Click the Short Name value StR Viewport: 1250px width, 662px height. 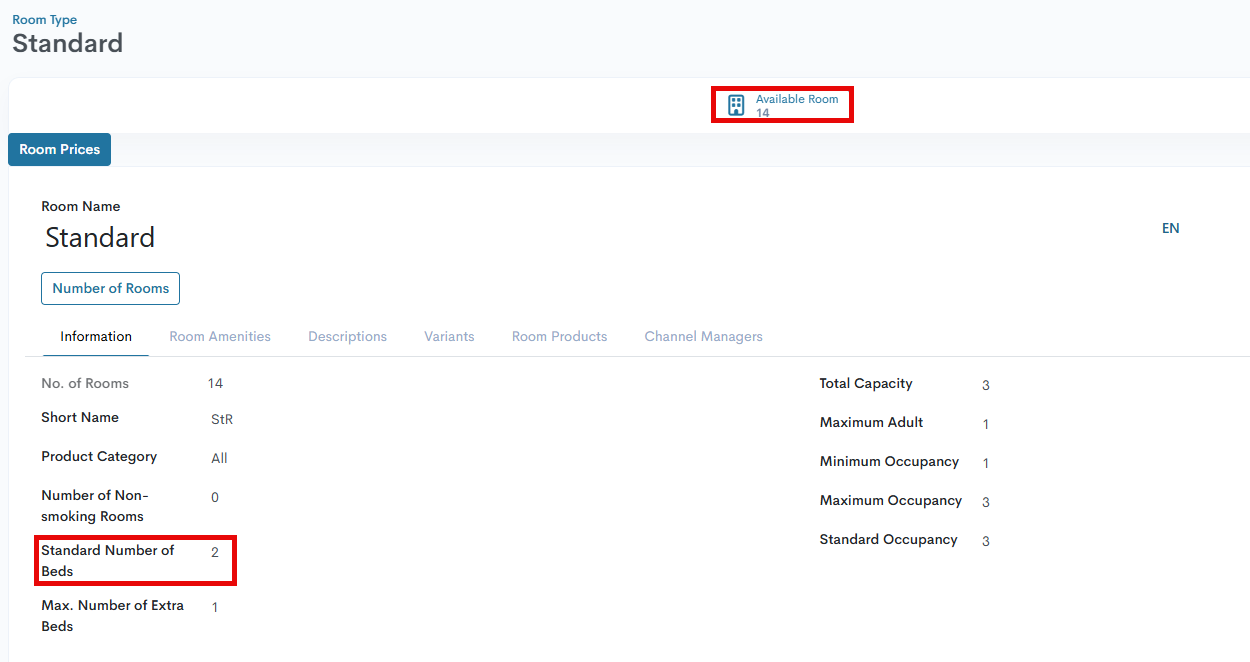click(221, 420)
